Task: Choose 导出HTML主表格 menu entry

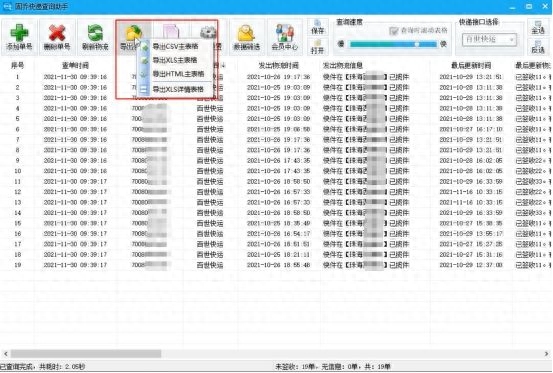Action: 178,74
